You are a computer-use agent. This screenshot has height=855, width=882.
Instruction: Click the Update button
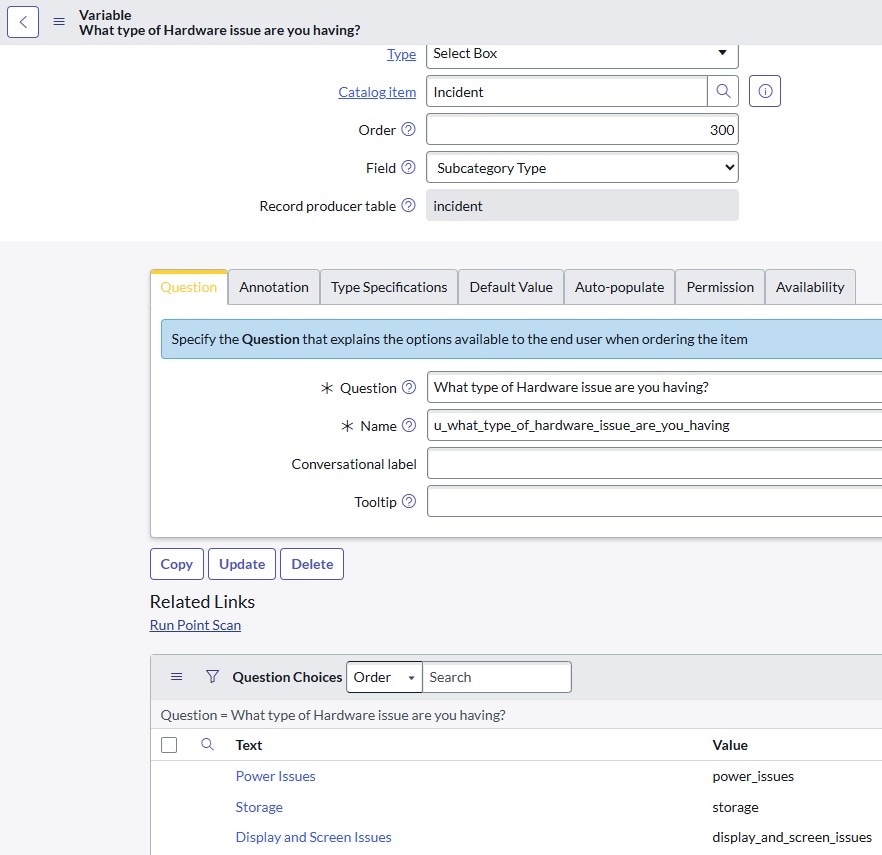click(242, 564)
